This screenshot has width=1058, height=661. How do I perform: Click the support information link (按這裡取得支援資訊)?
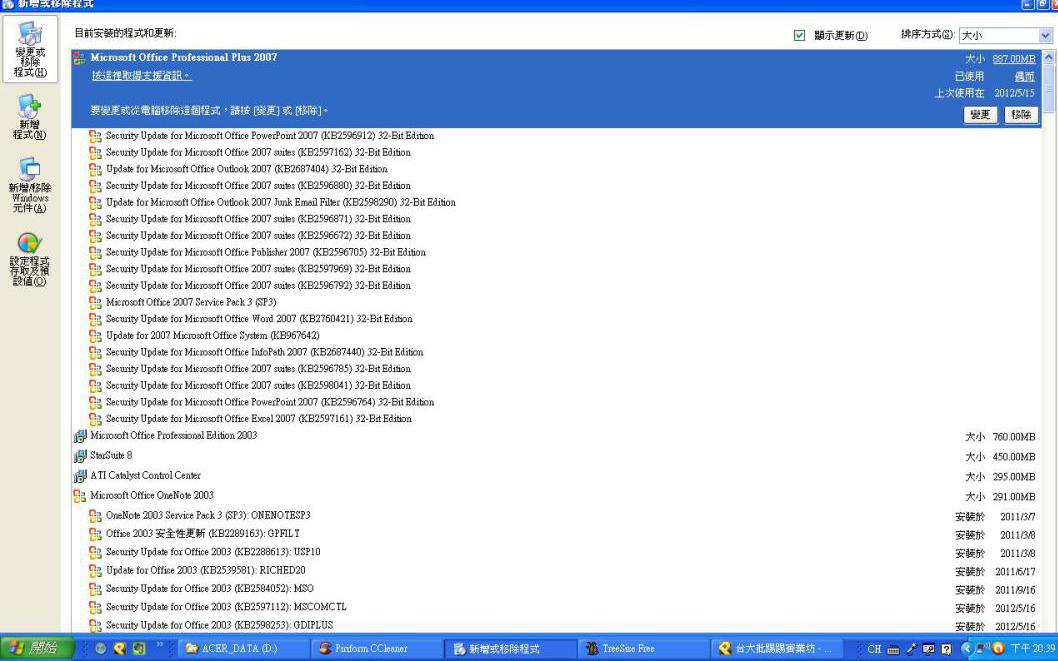click(x=142, y=76)
